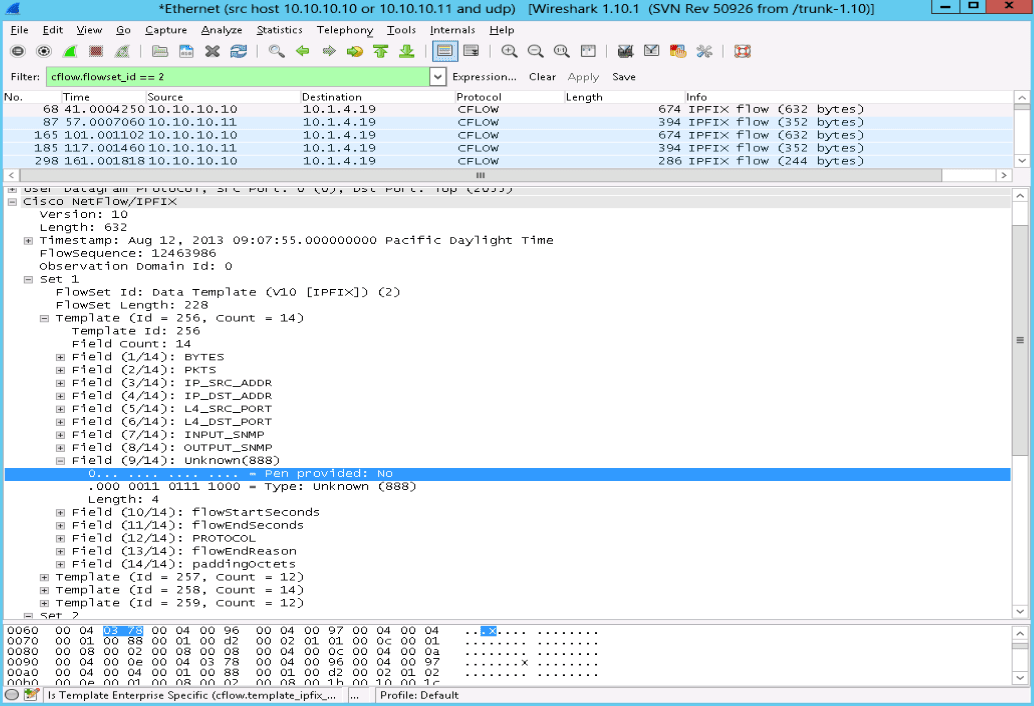Edit display filters icon

652,51
